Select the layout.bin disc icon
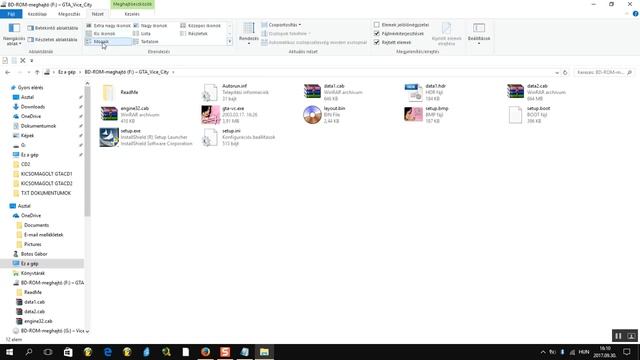The height and width of the screenshot is (360, 640). (x=312, y=114)
